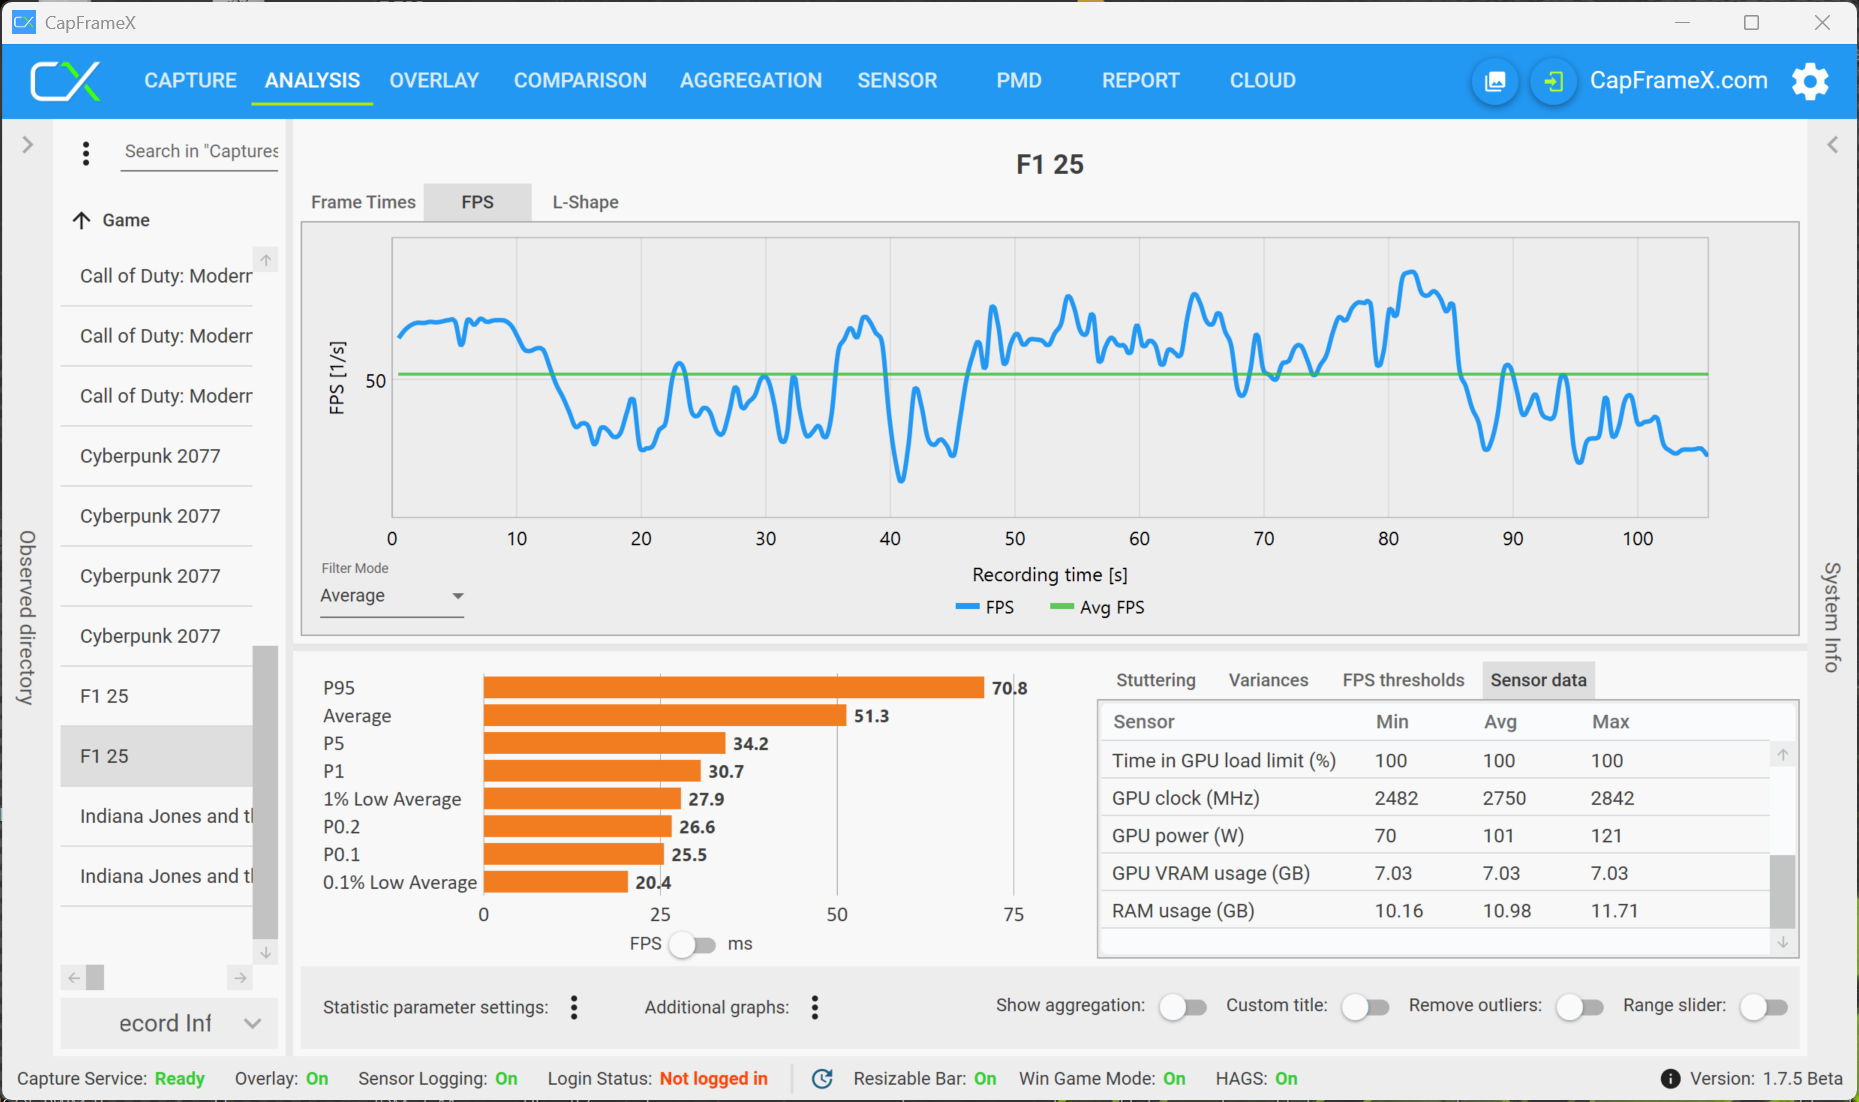Click the CapFrameX logo icon
The image size is (1859, 1102).
[65, 81]
